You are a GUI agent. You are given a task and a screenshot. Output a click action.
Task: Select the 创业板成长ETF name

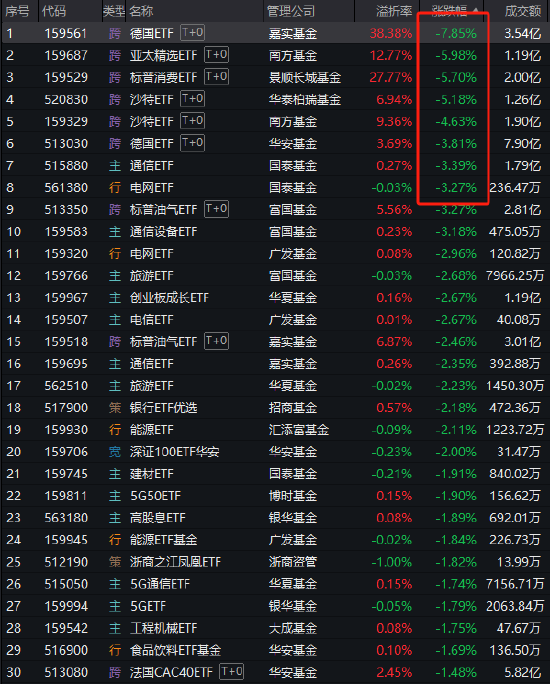pos(169,298)
